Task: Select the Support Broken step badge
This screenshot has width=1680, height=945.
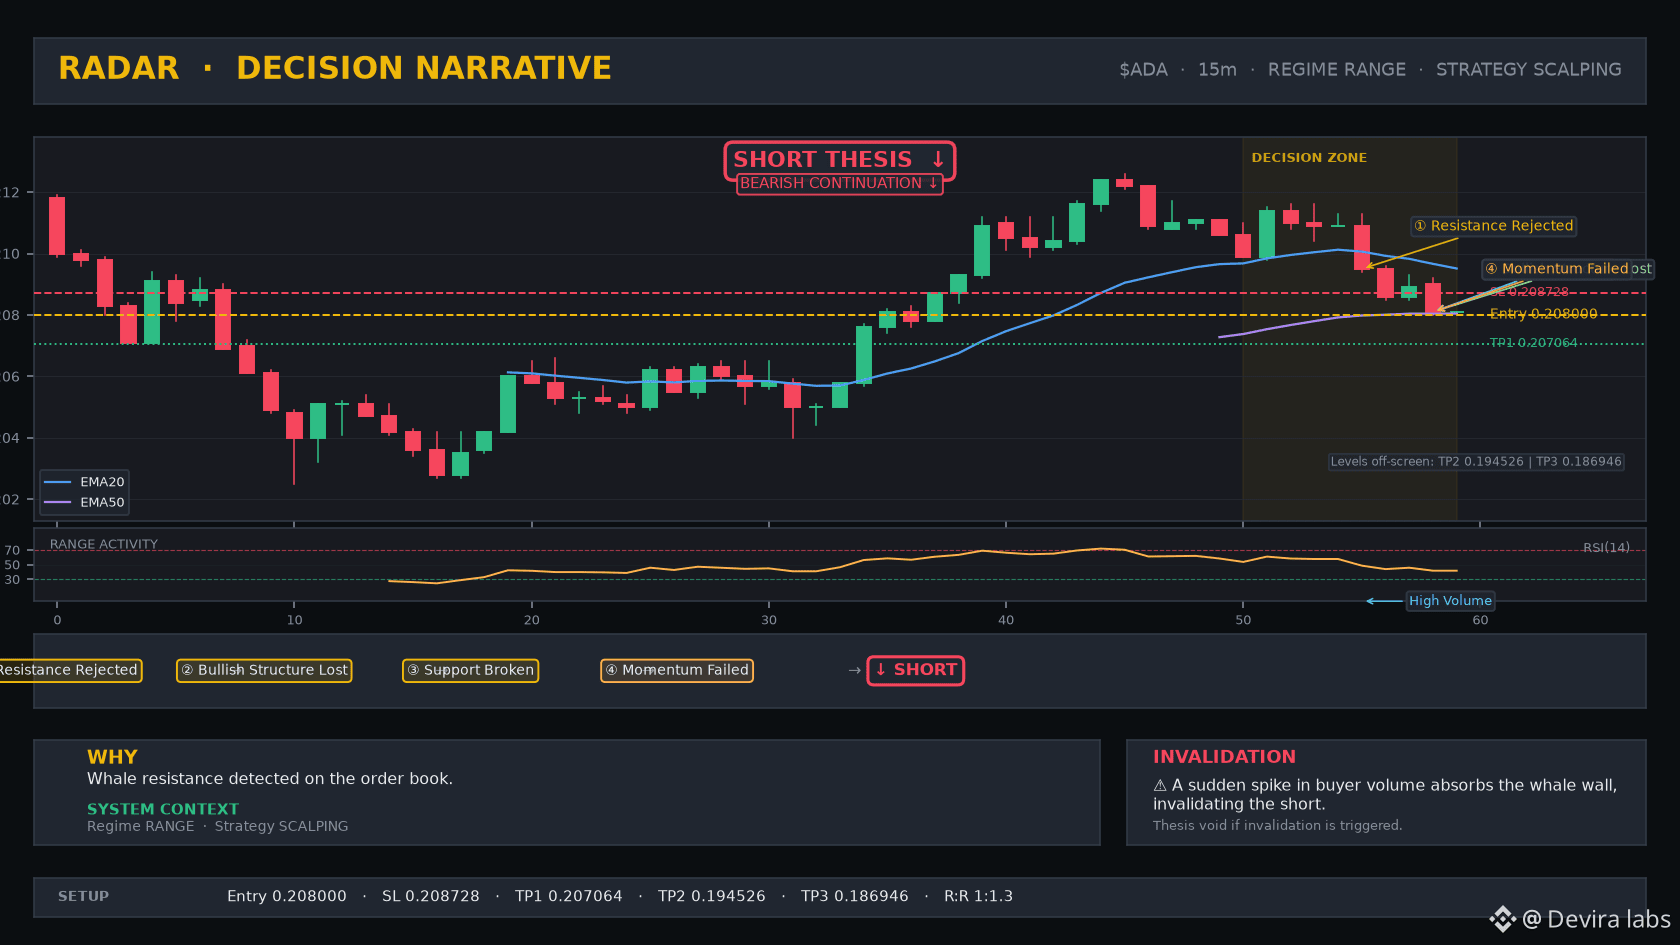Action: pos(471,670)
